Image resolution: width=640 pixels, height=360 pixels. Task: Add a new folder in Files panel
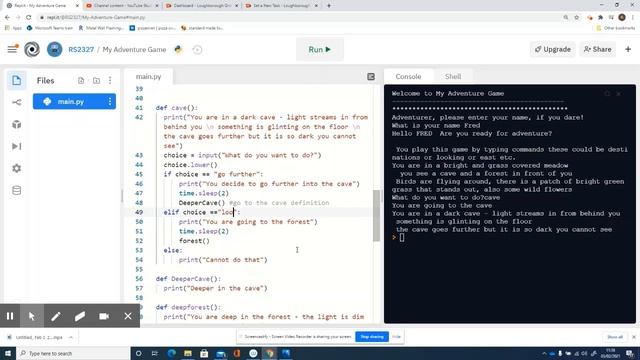(x=96, y=80)
